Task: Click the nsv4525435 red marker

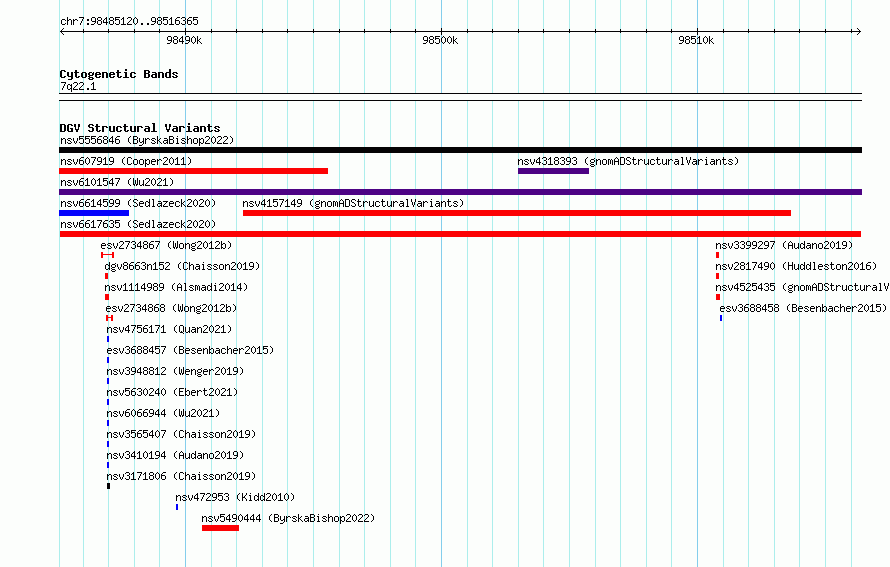Action: (x=718, y=297)
